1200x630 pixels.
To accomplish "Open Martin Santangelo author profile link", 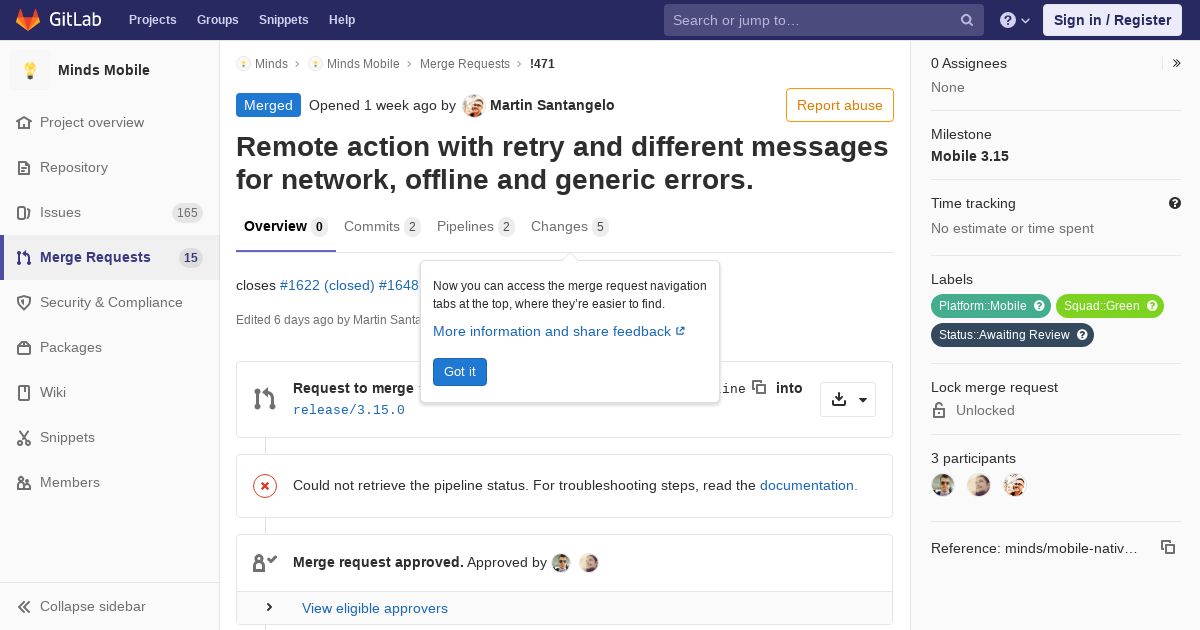I will coord(552,105).
